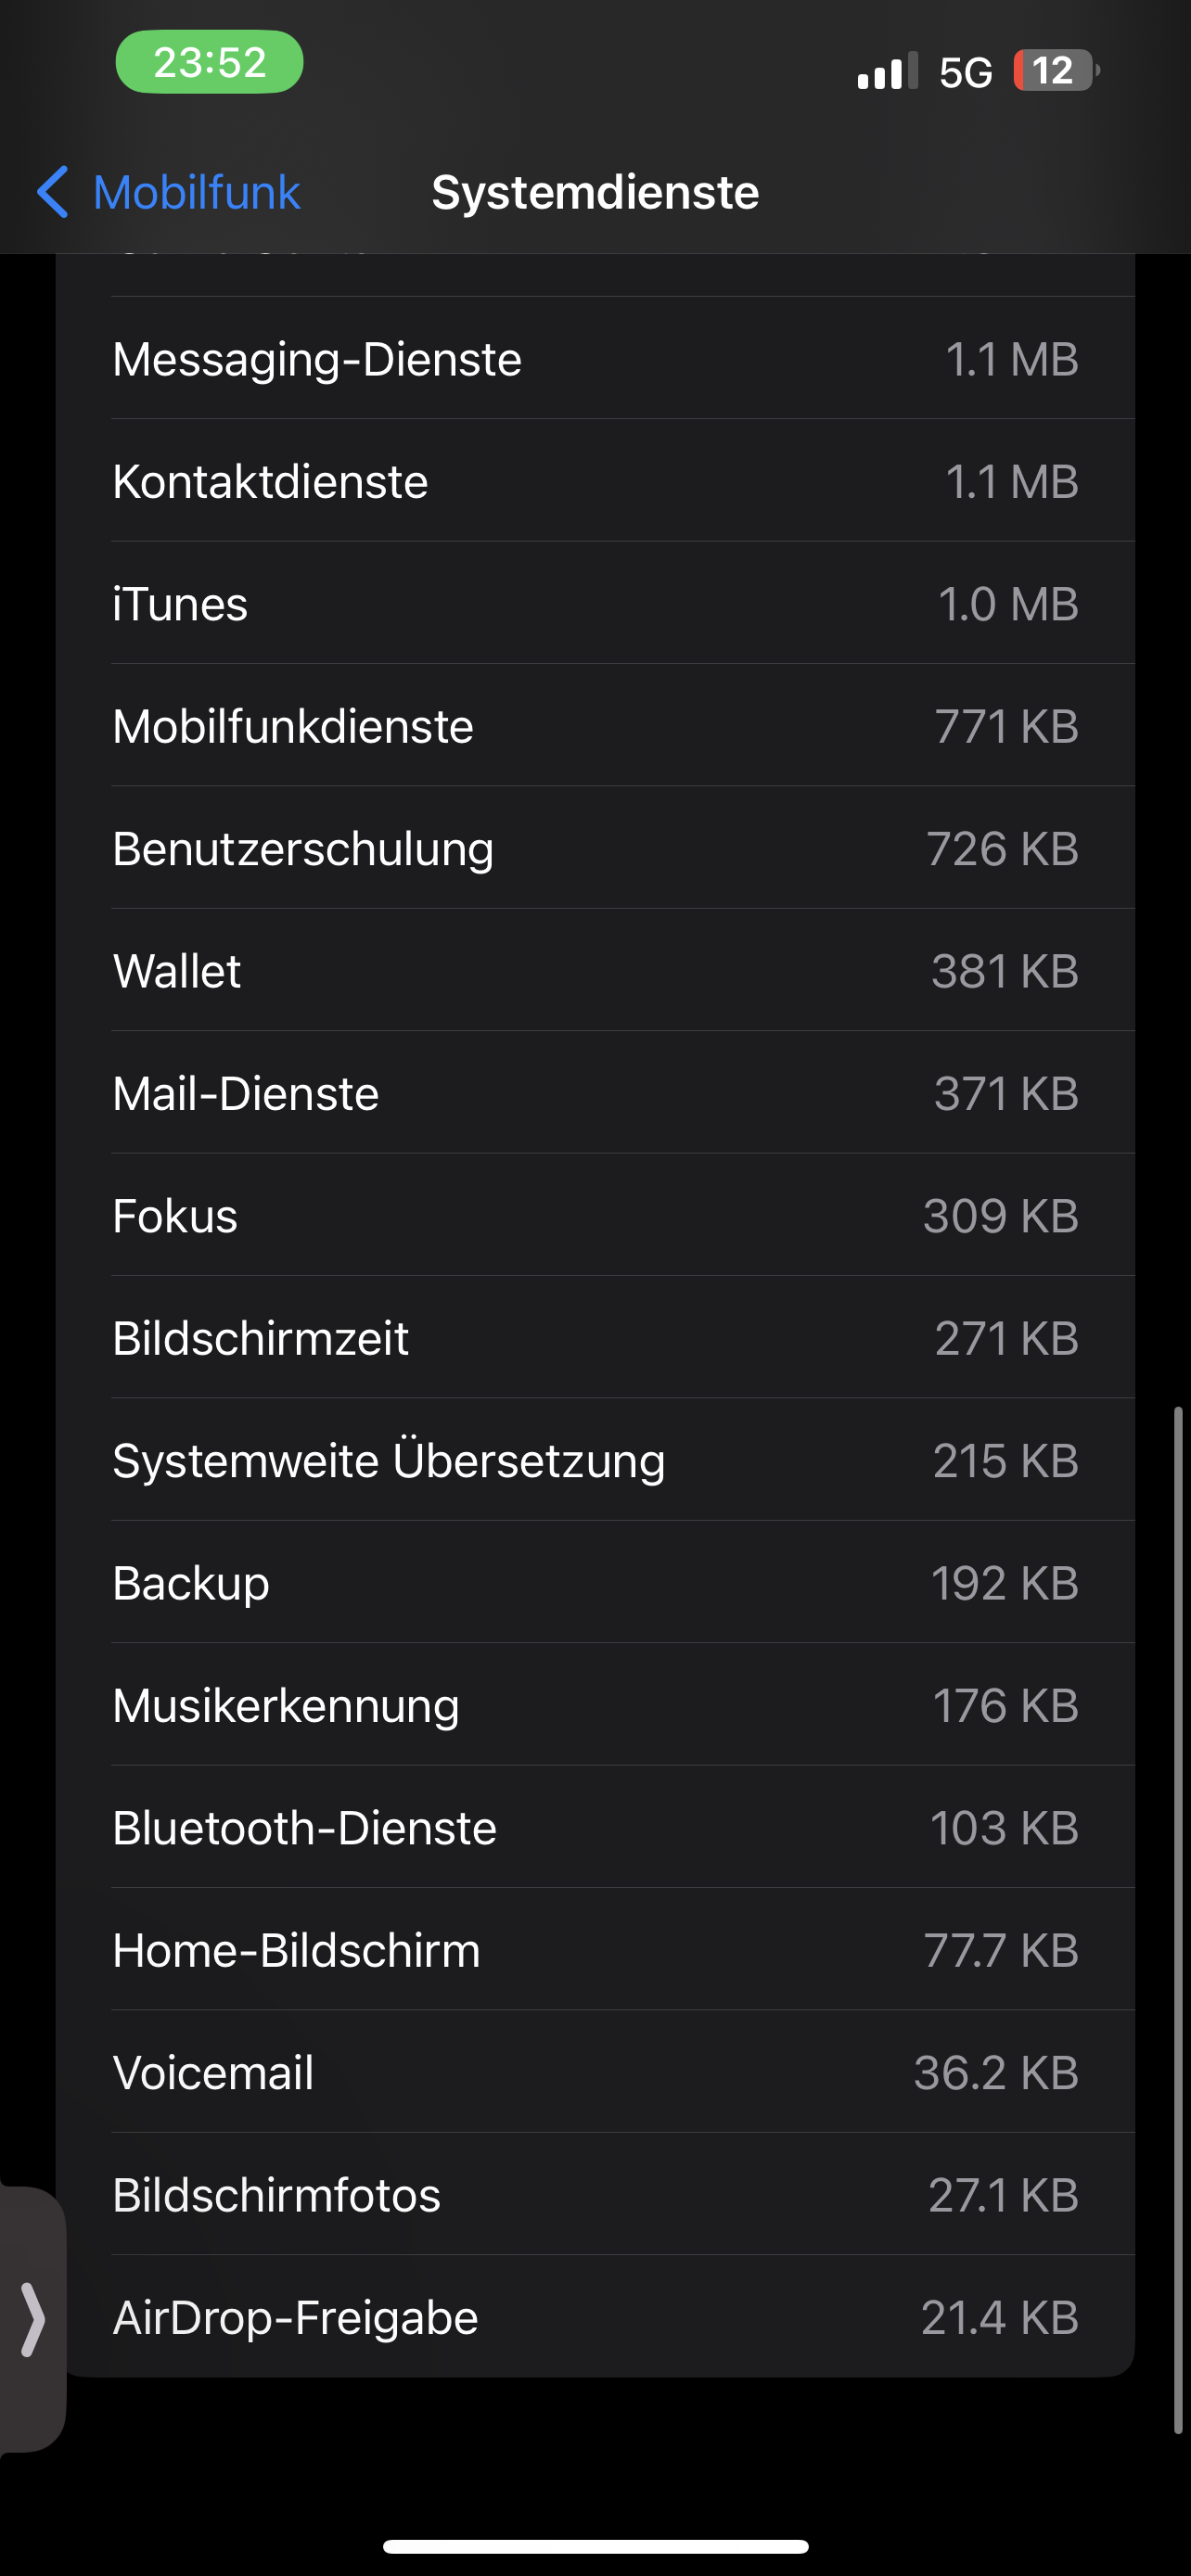Tap the cellular signal bars icon
This screenshot has height=2576, width=1191.
tap(886, 72)
